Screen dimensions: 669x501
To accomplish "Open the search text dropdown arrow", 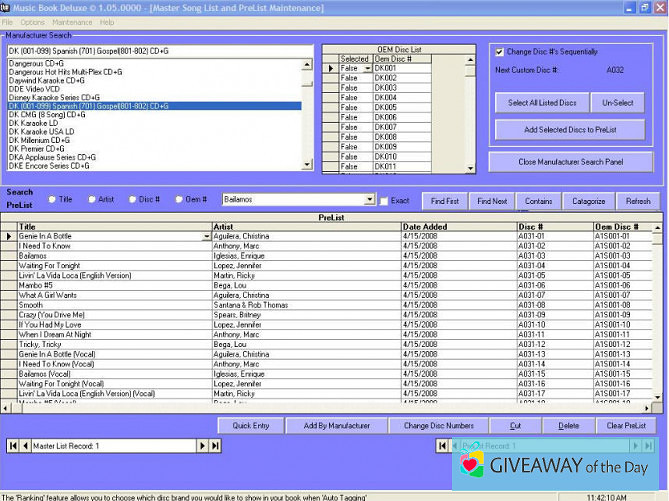I will [370, 200].
